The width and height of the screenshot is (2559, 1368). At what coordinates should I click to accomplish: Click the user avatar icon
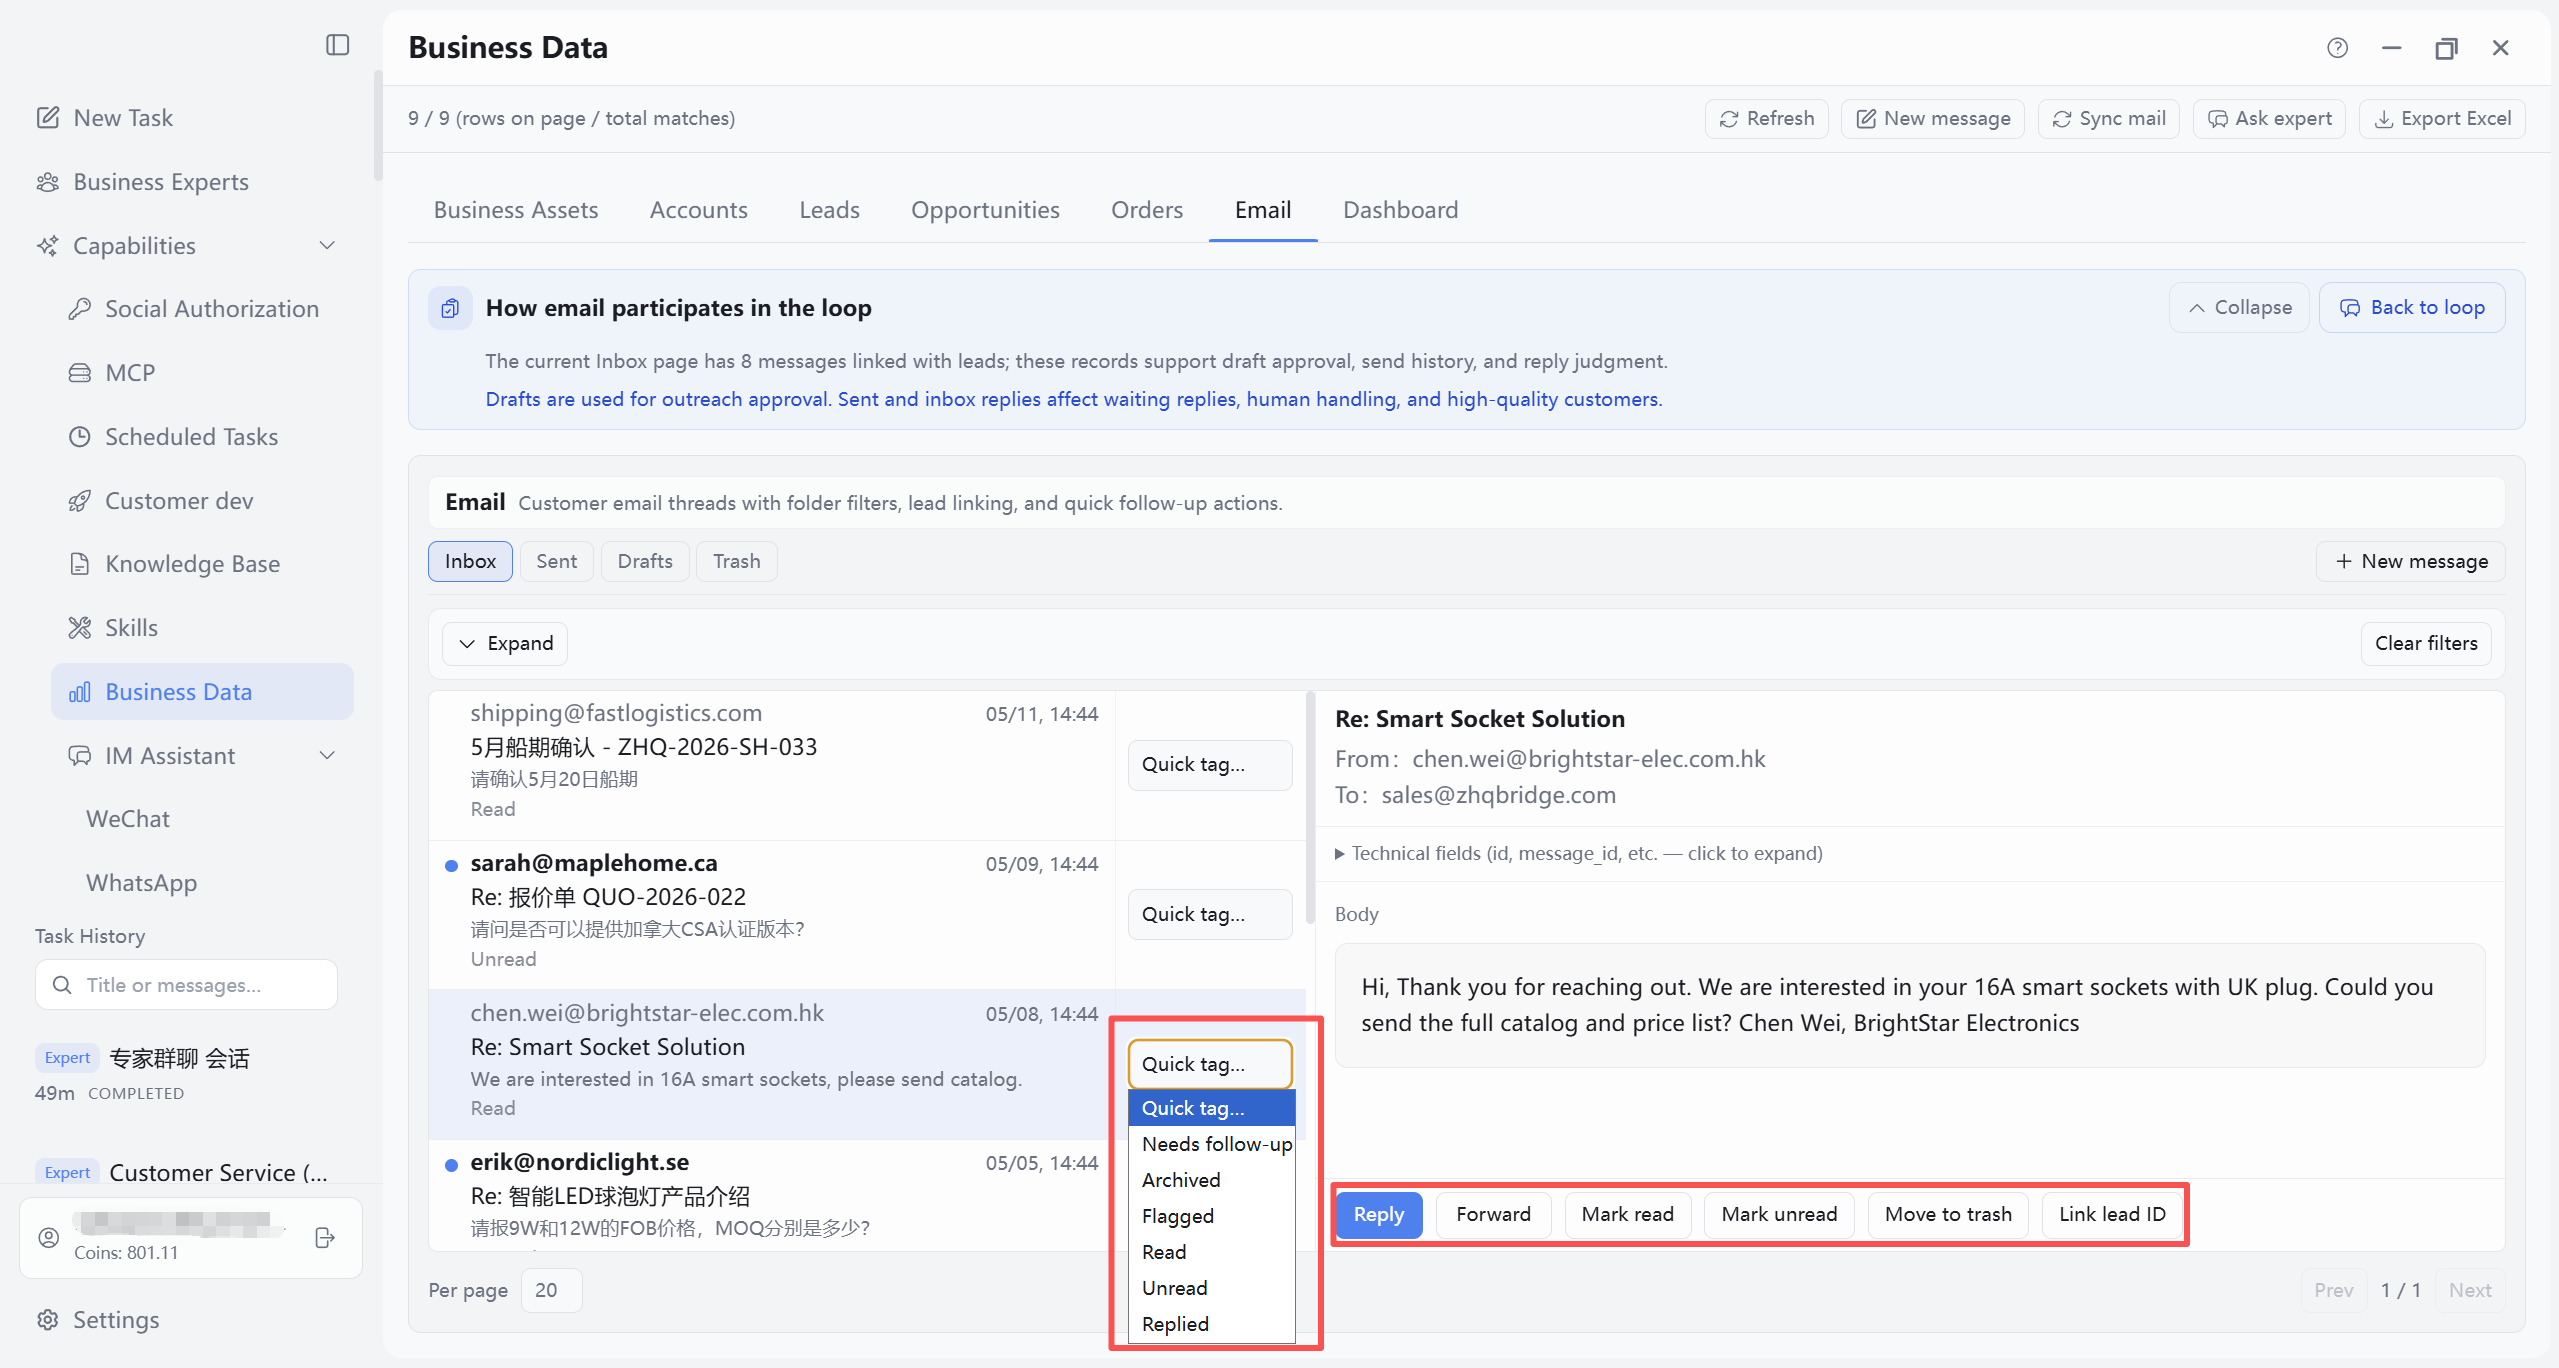(48, 1238)
